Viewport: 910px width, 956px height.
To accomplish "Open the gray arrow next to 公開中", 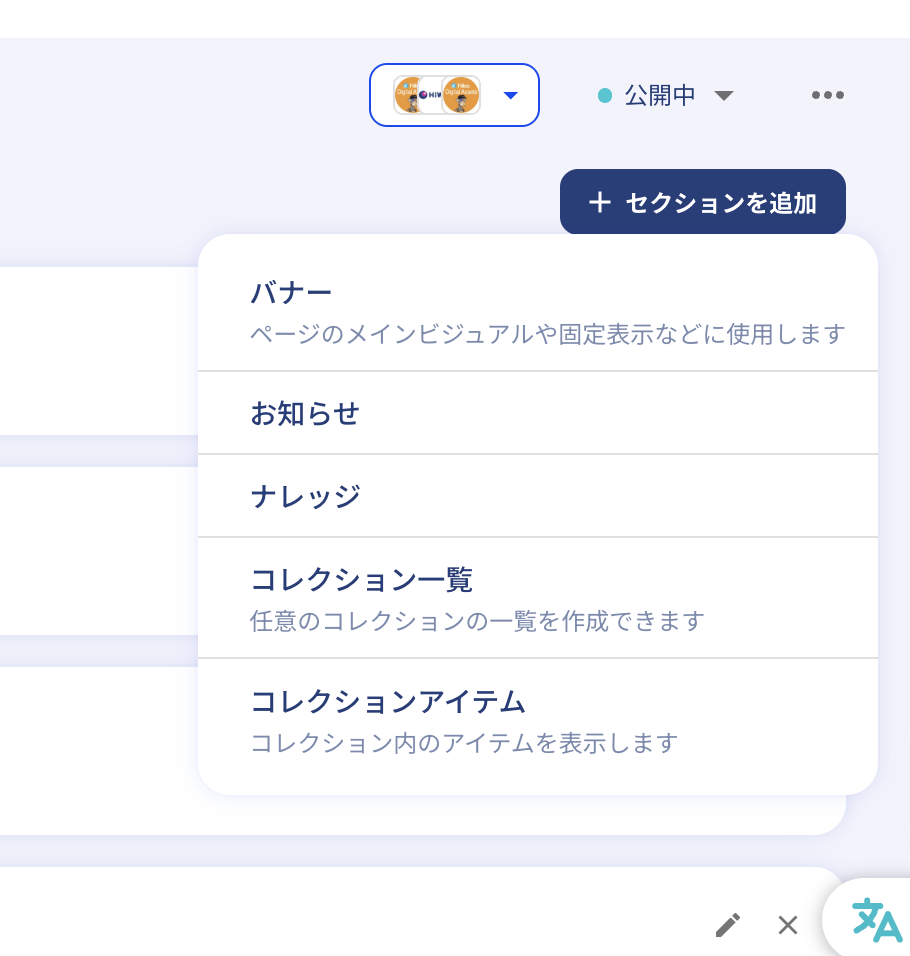I will pyautogui.click(x=724, y=96).
